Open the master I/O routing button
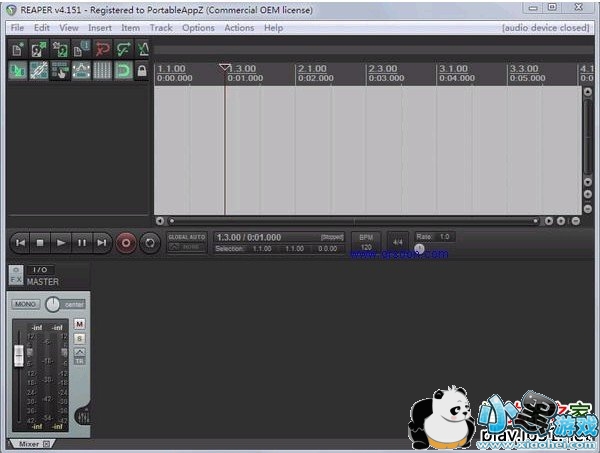 tap(40, 270)
